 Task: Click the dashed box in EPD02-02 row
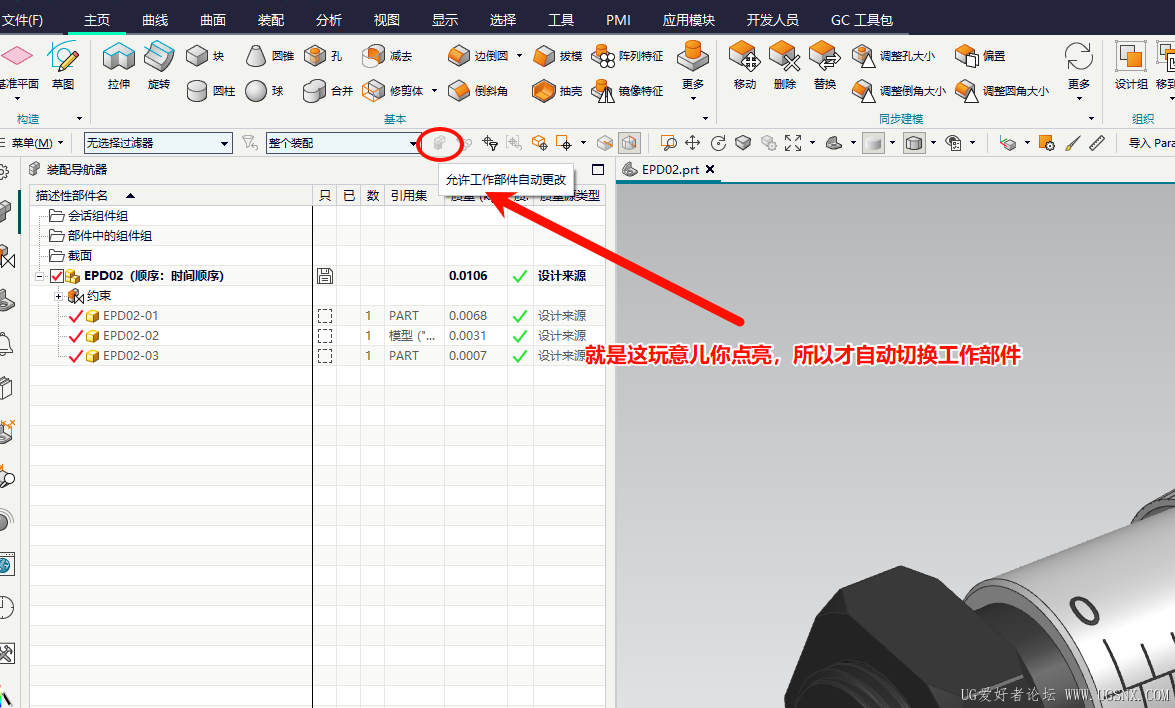click(324, 336)
